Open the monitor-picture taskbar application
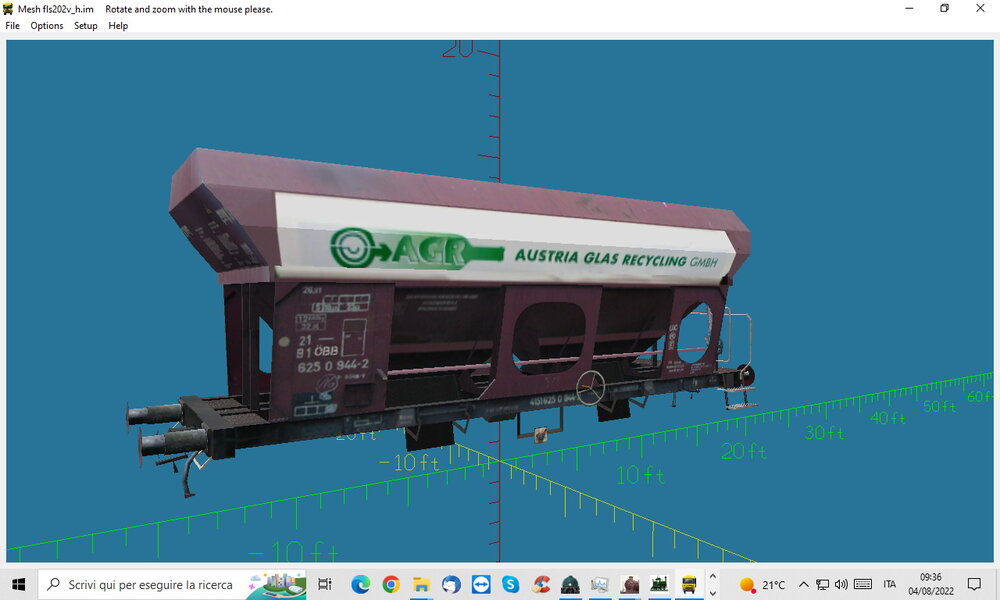The height and width of the screenshot is (600, 1000). 600,584
